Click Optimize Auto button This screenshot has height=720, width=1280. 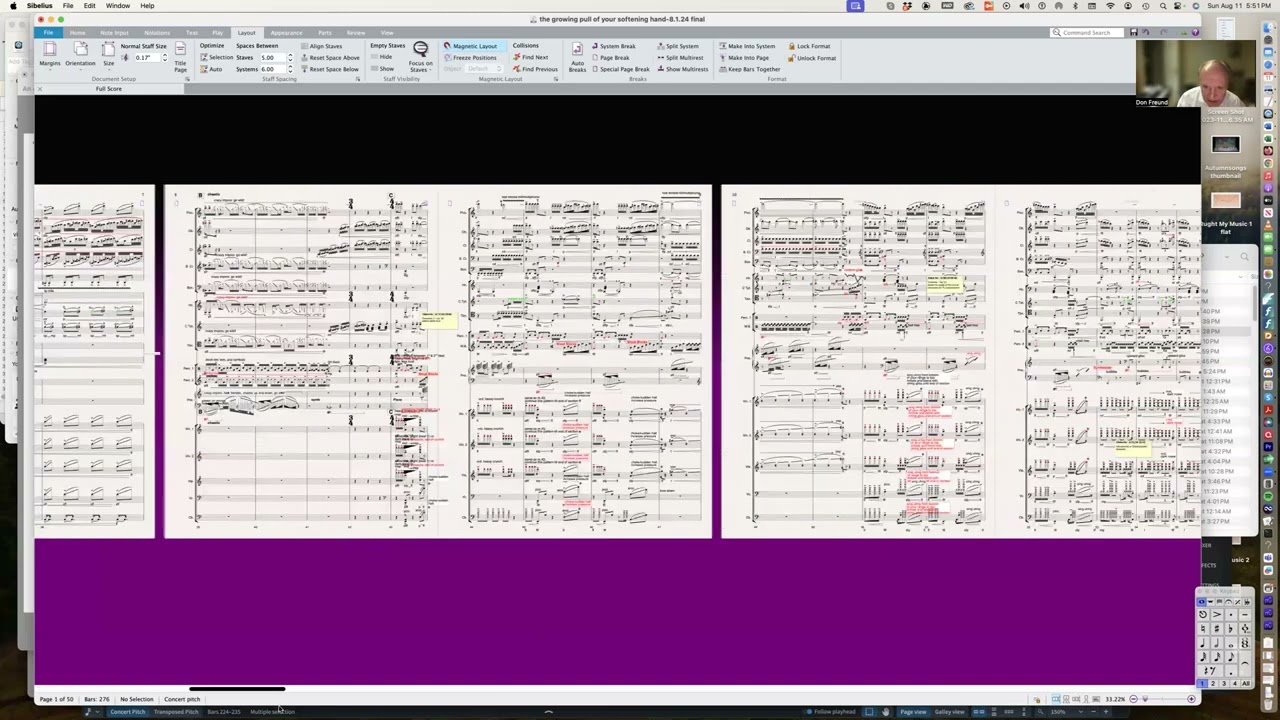tap(212, 69)
